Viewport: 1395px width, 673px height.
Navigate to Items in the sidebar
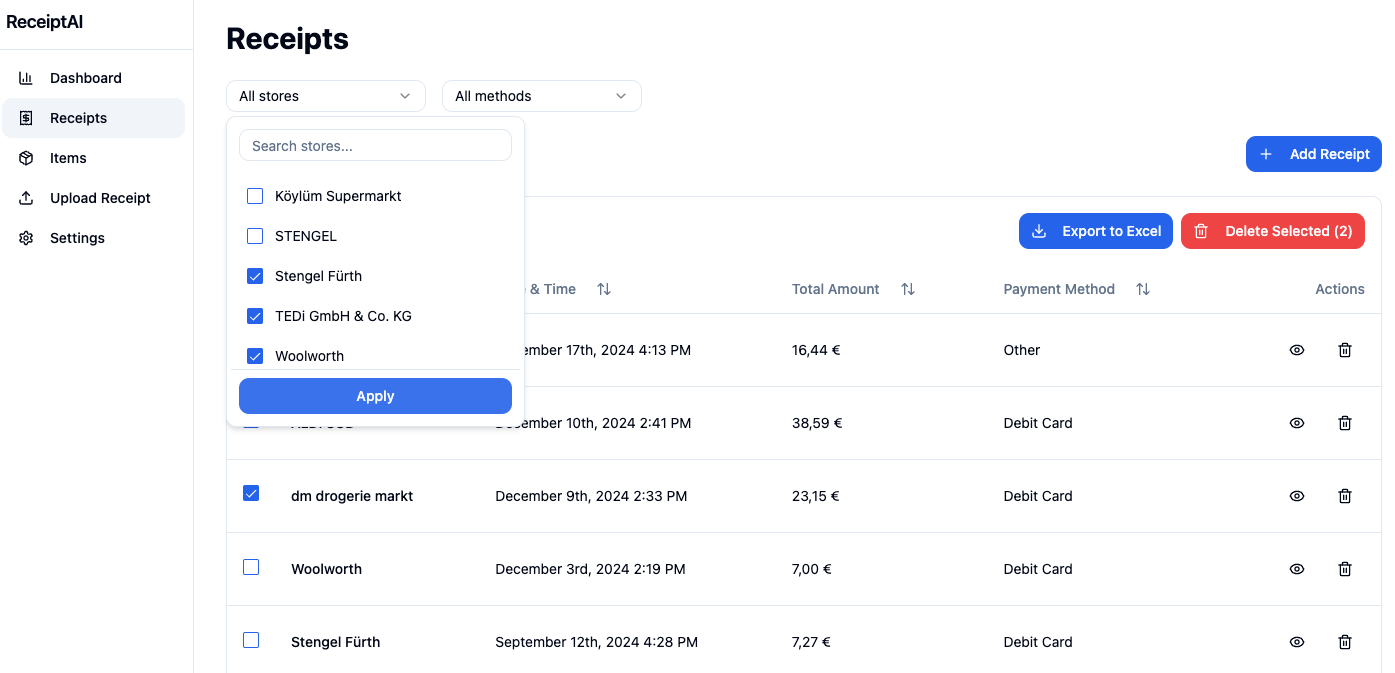click(x=93, y=158)
